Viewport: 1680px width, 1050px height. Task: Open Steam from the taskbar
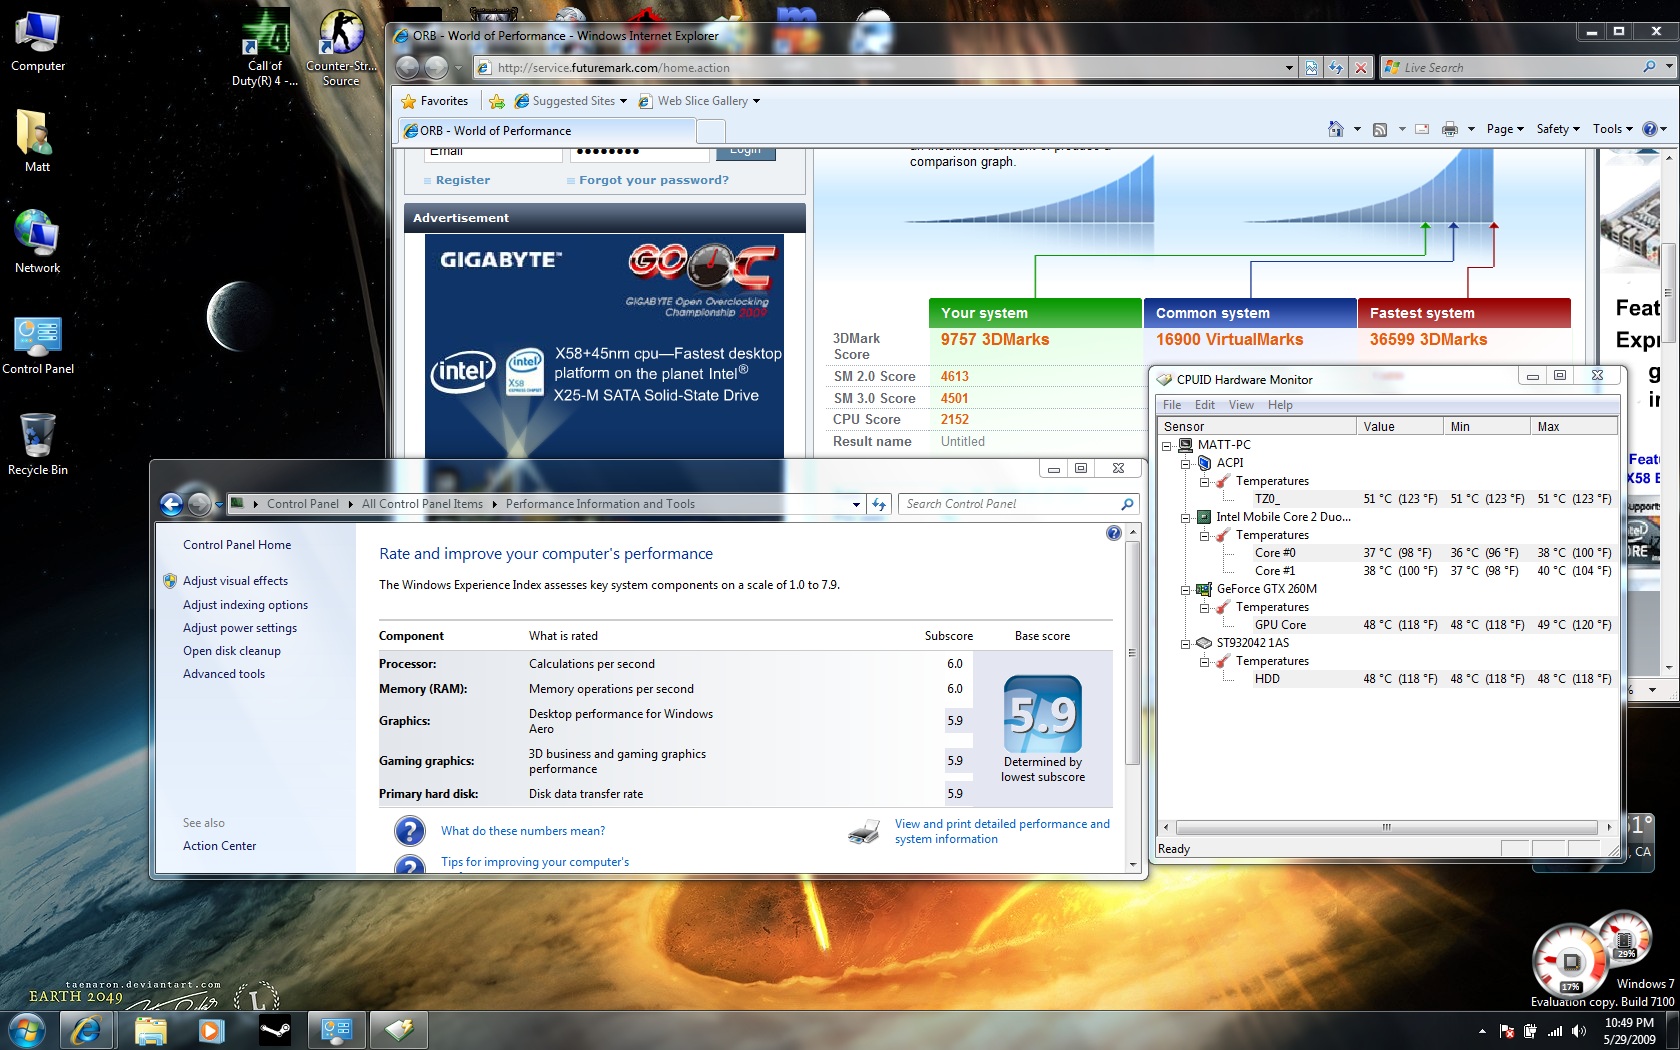274,1029
